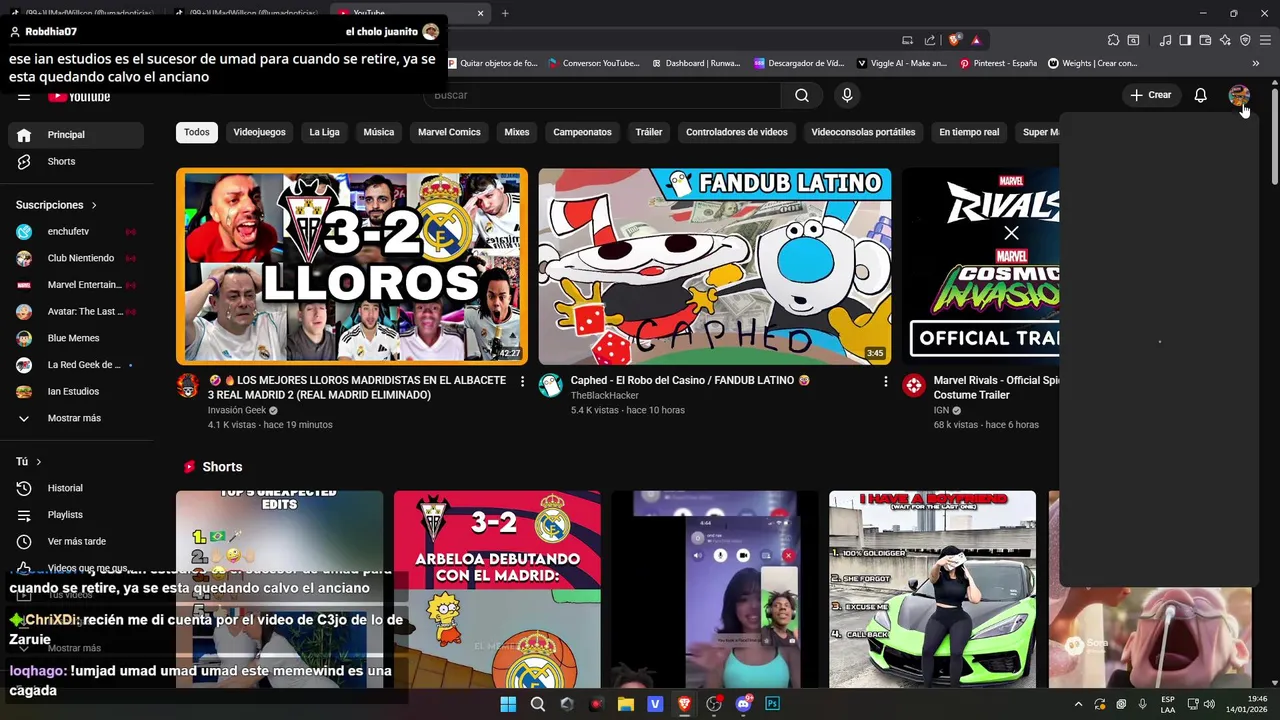Open the Invasión Geek channel link
This screenshot has width=1280, height=720.
click(237, 410)
